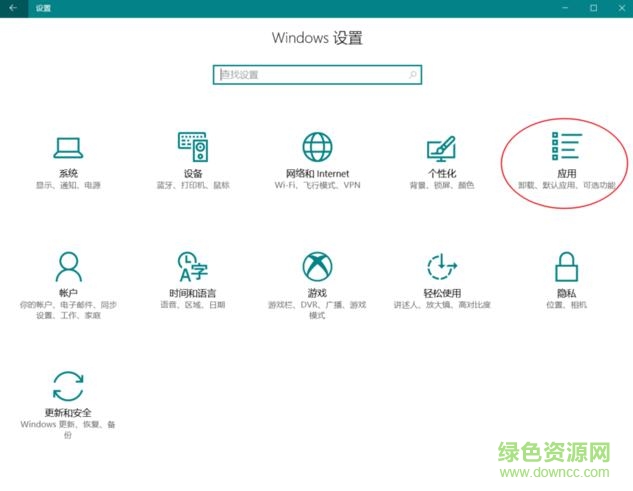Select the 帐户 label
633x491 pixels.
(x=68, y=293)
